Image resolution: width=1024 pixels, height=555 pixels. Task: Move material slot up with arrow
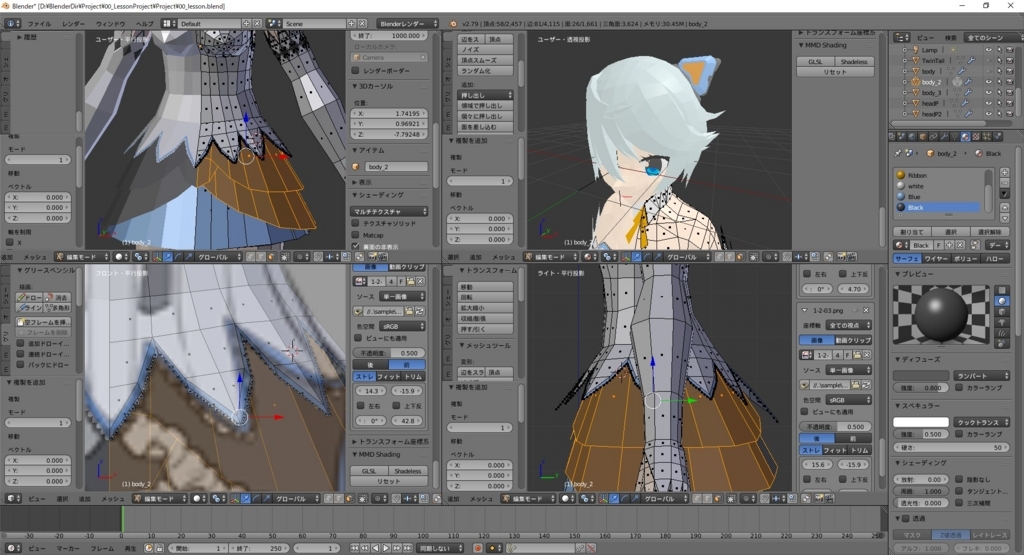click(1004, 208)
